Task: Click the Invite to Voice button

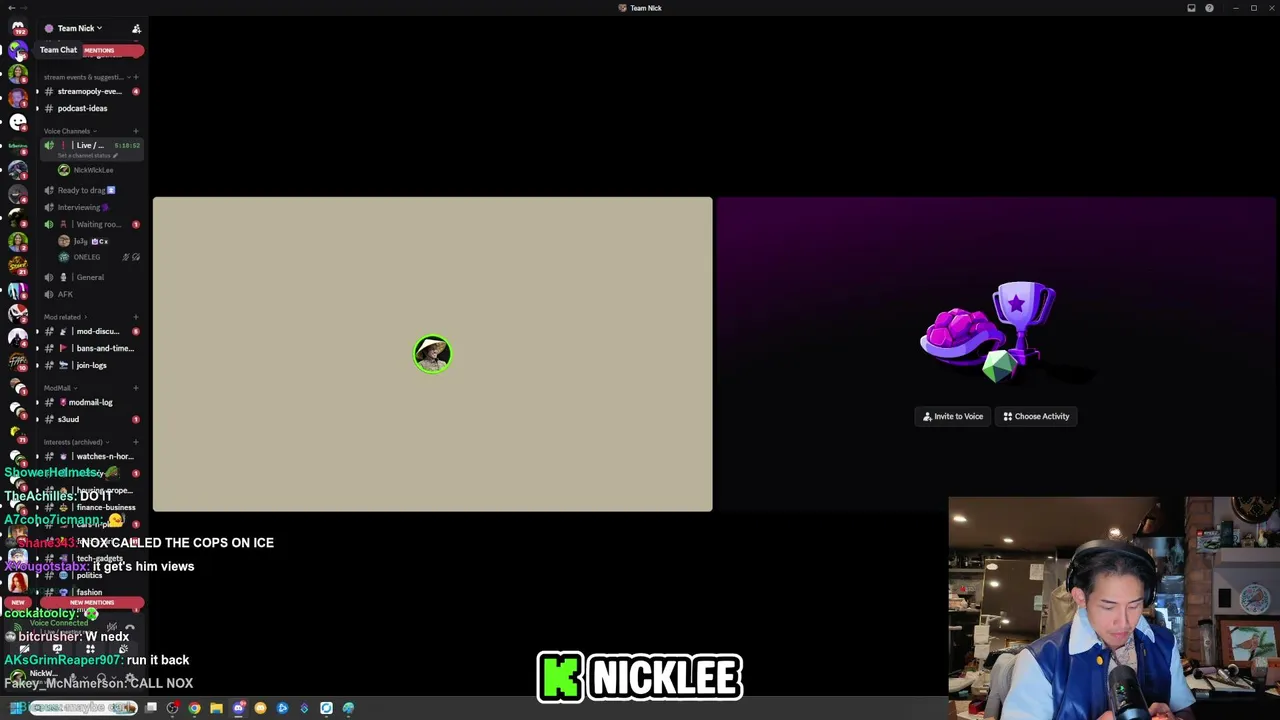Action: coord(953,417)
